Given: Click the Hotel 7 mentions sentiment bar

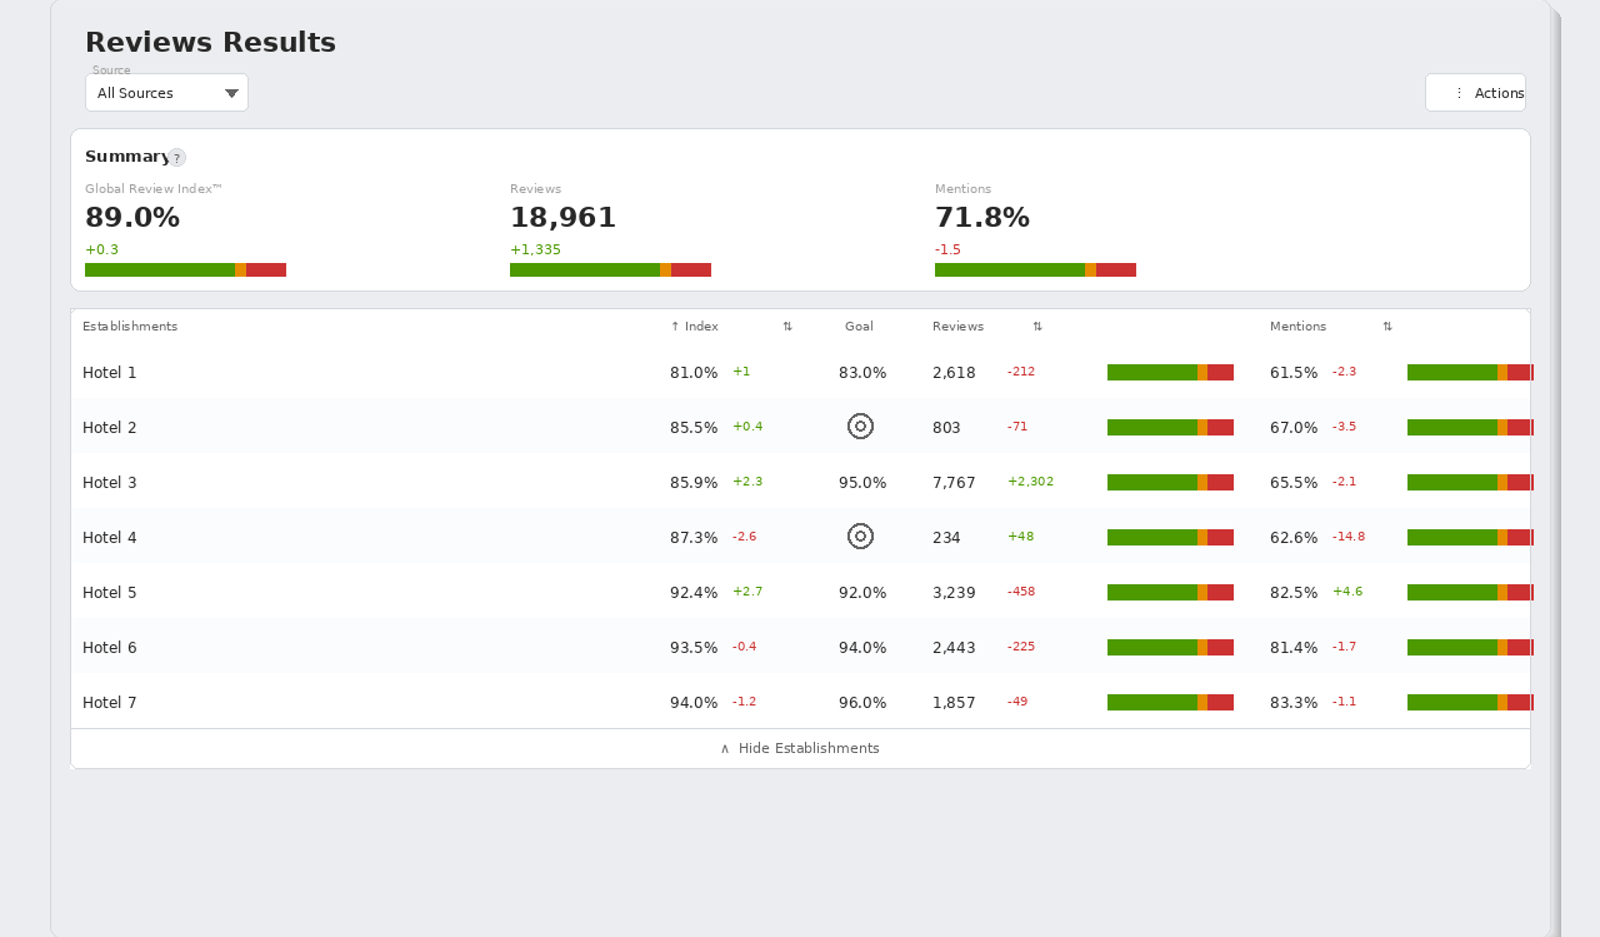Looking at the screenshot, I should [1470, 703].
